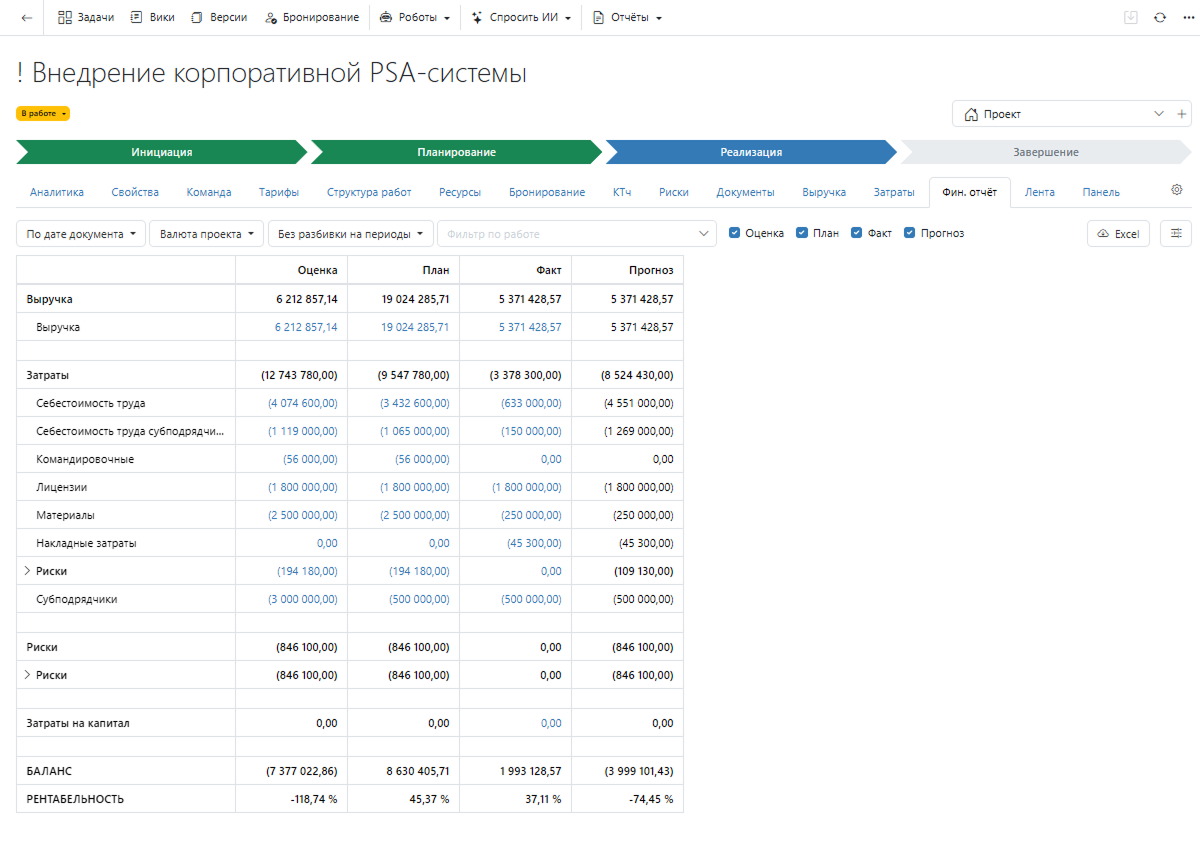The width and height of the screenshot is (1200, 849).
Task: Switch to the Ресурсы tab
Action: [x=460, y=192]
